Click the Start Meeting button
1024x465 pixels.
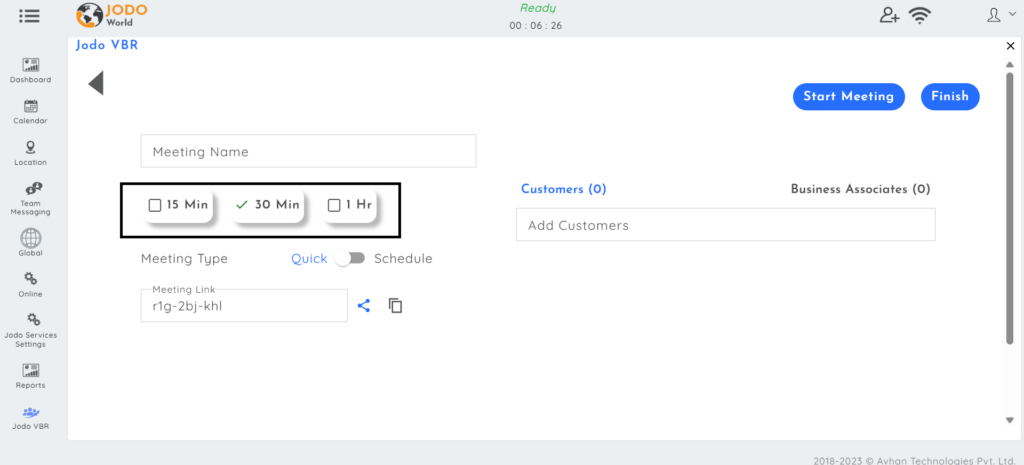848,97
